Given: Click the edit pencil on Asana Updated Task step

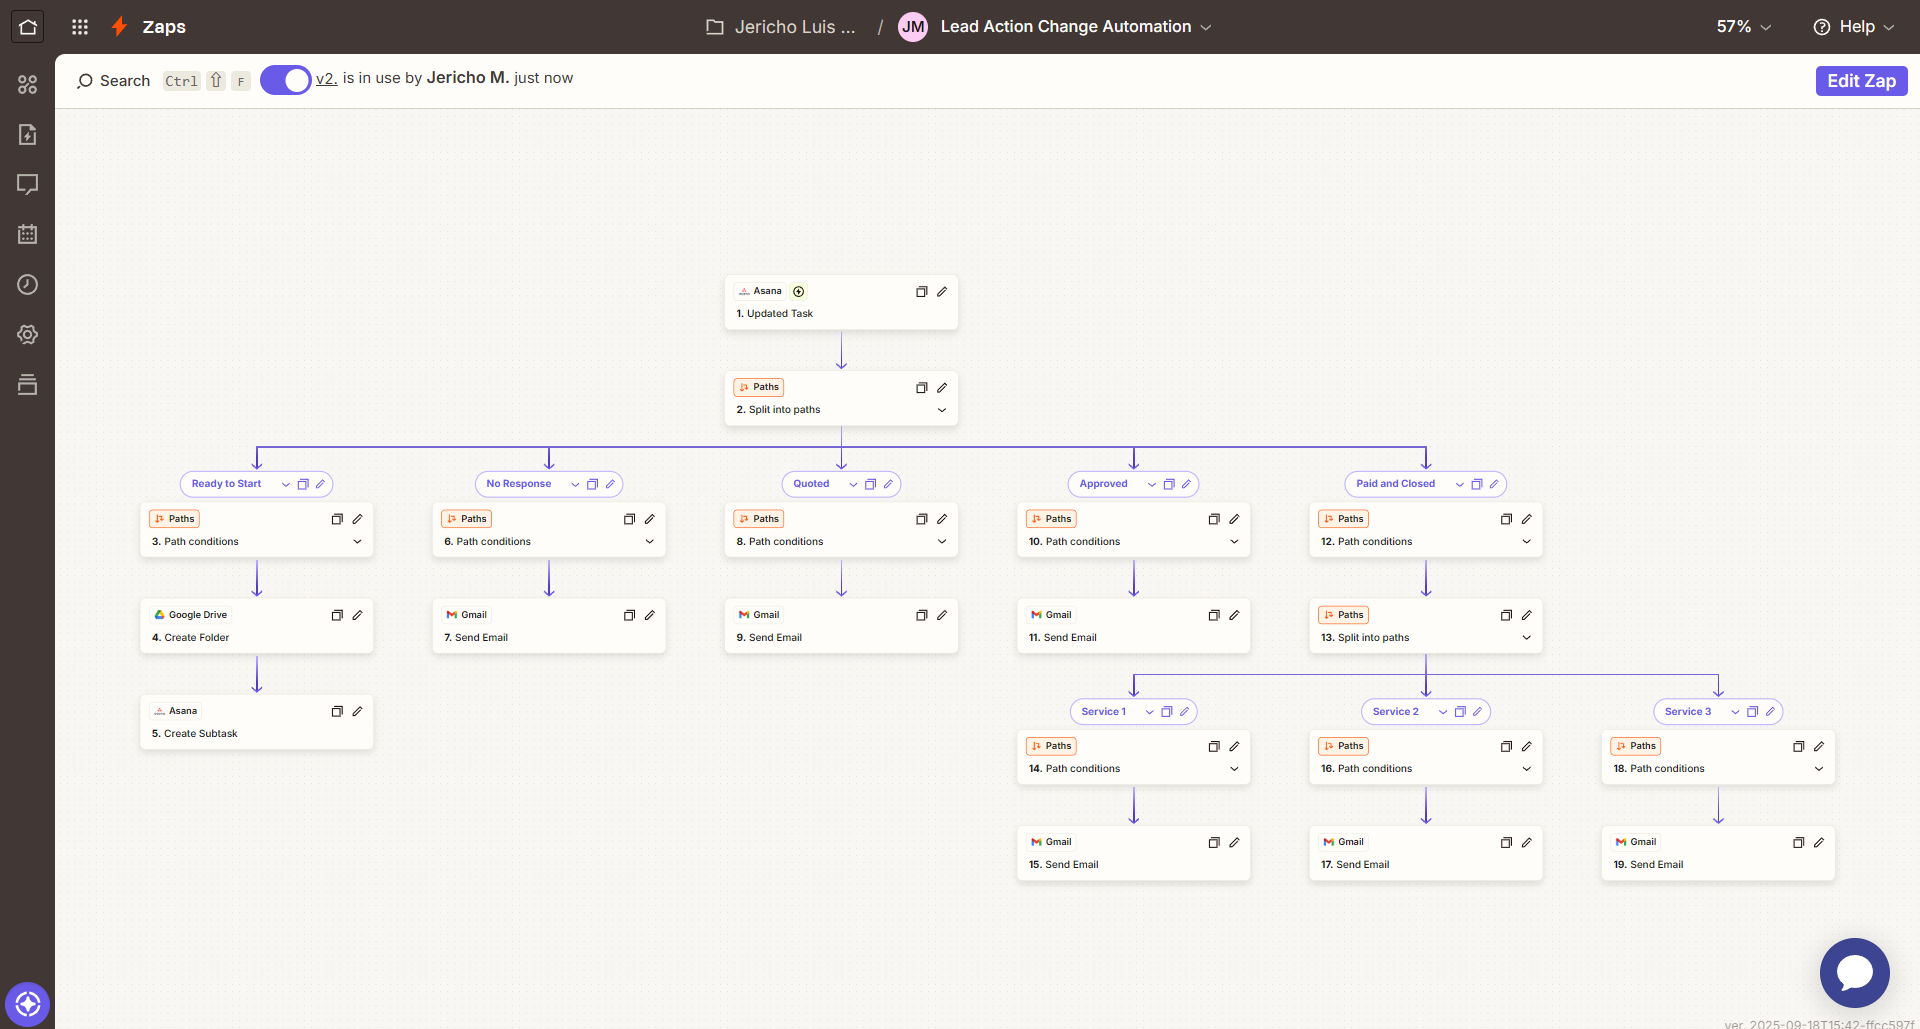Looking at the screenshot, I should pos(942,292).
